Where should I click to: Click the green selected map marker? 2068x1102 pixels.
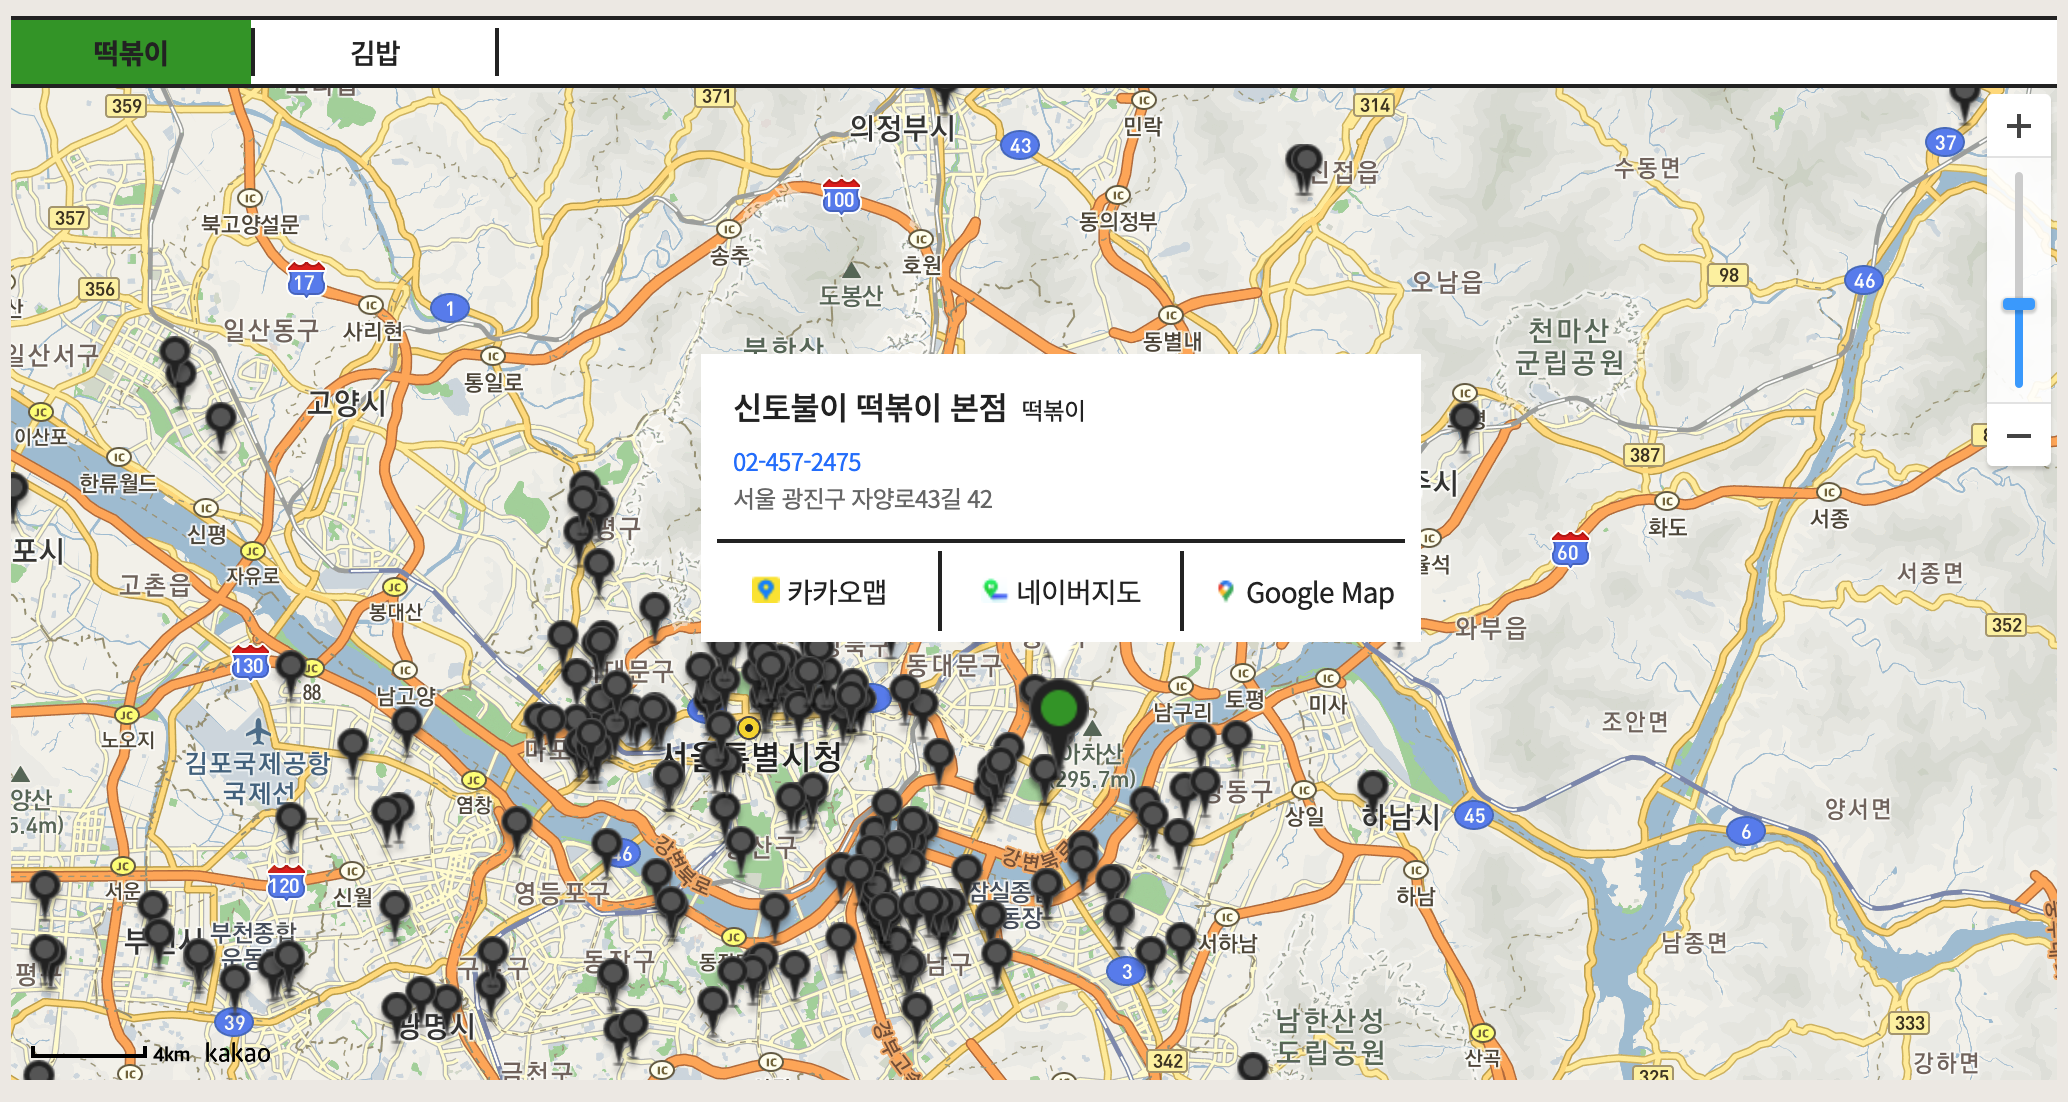pos(1058,712)
